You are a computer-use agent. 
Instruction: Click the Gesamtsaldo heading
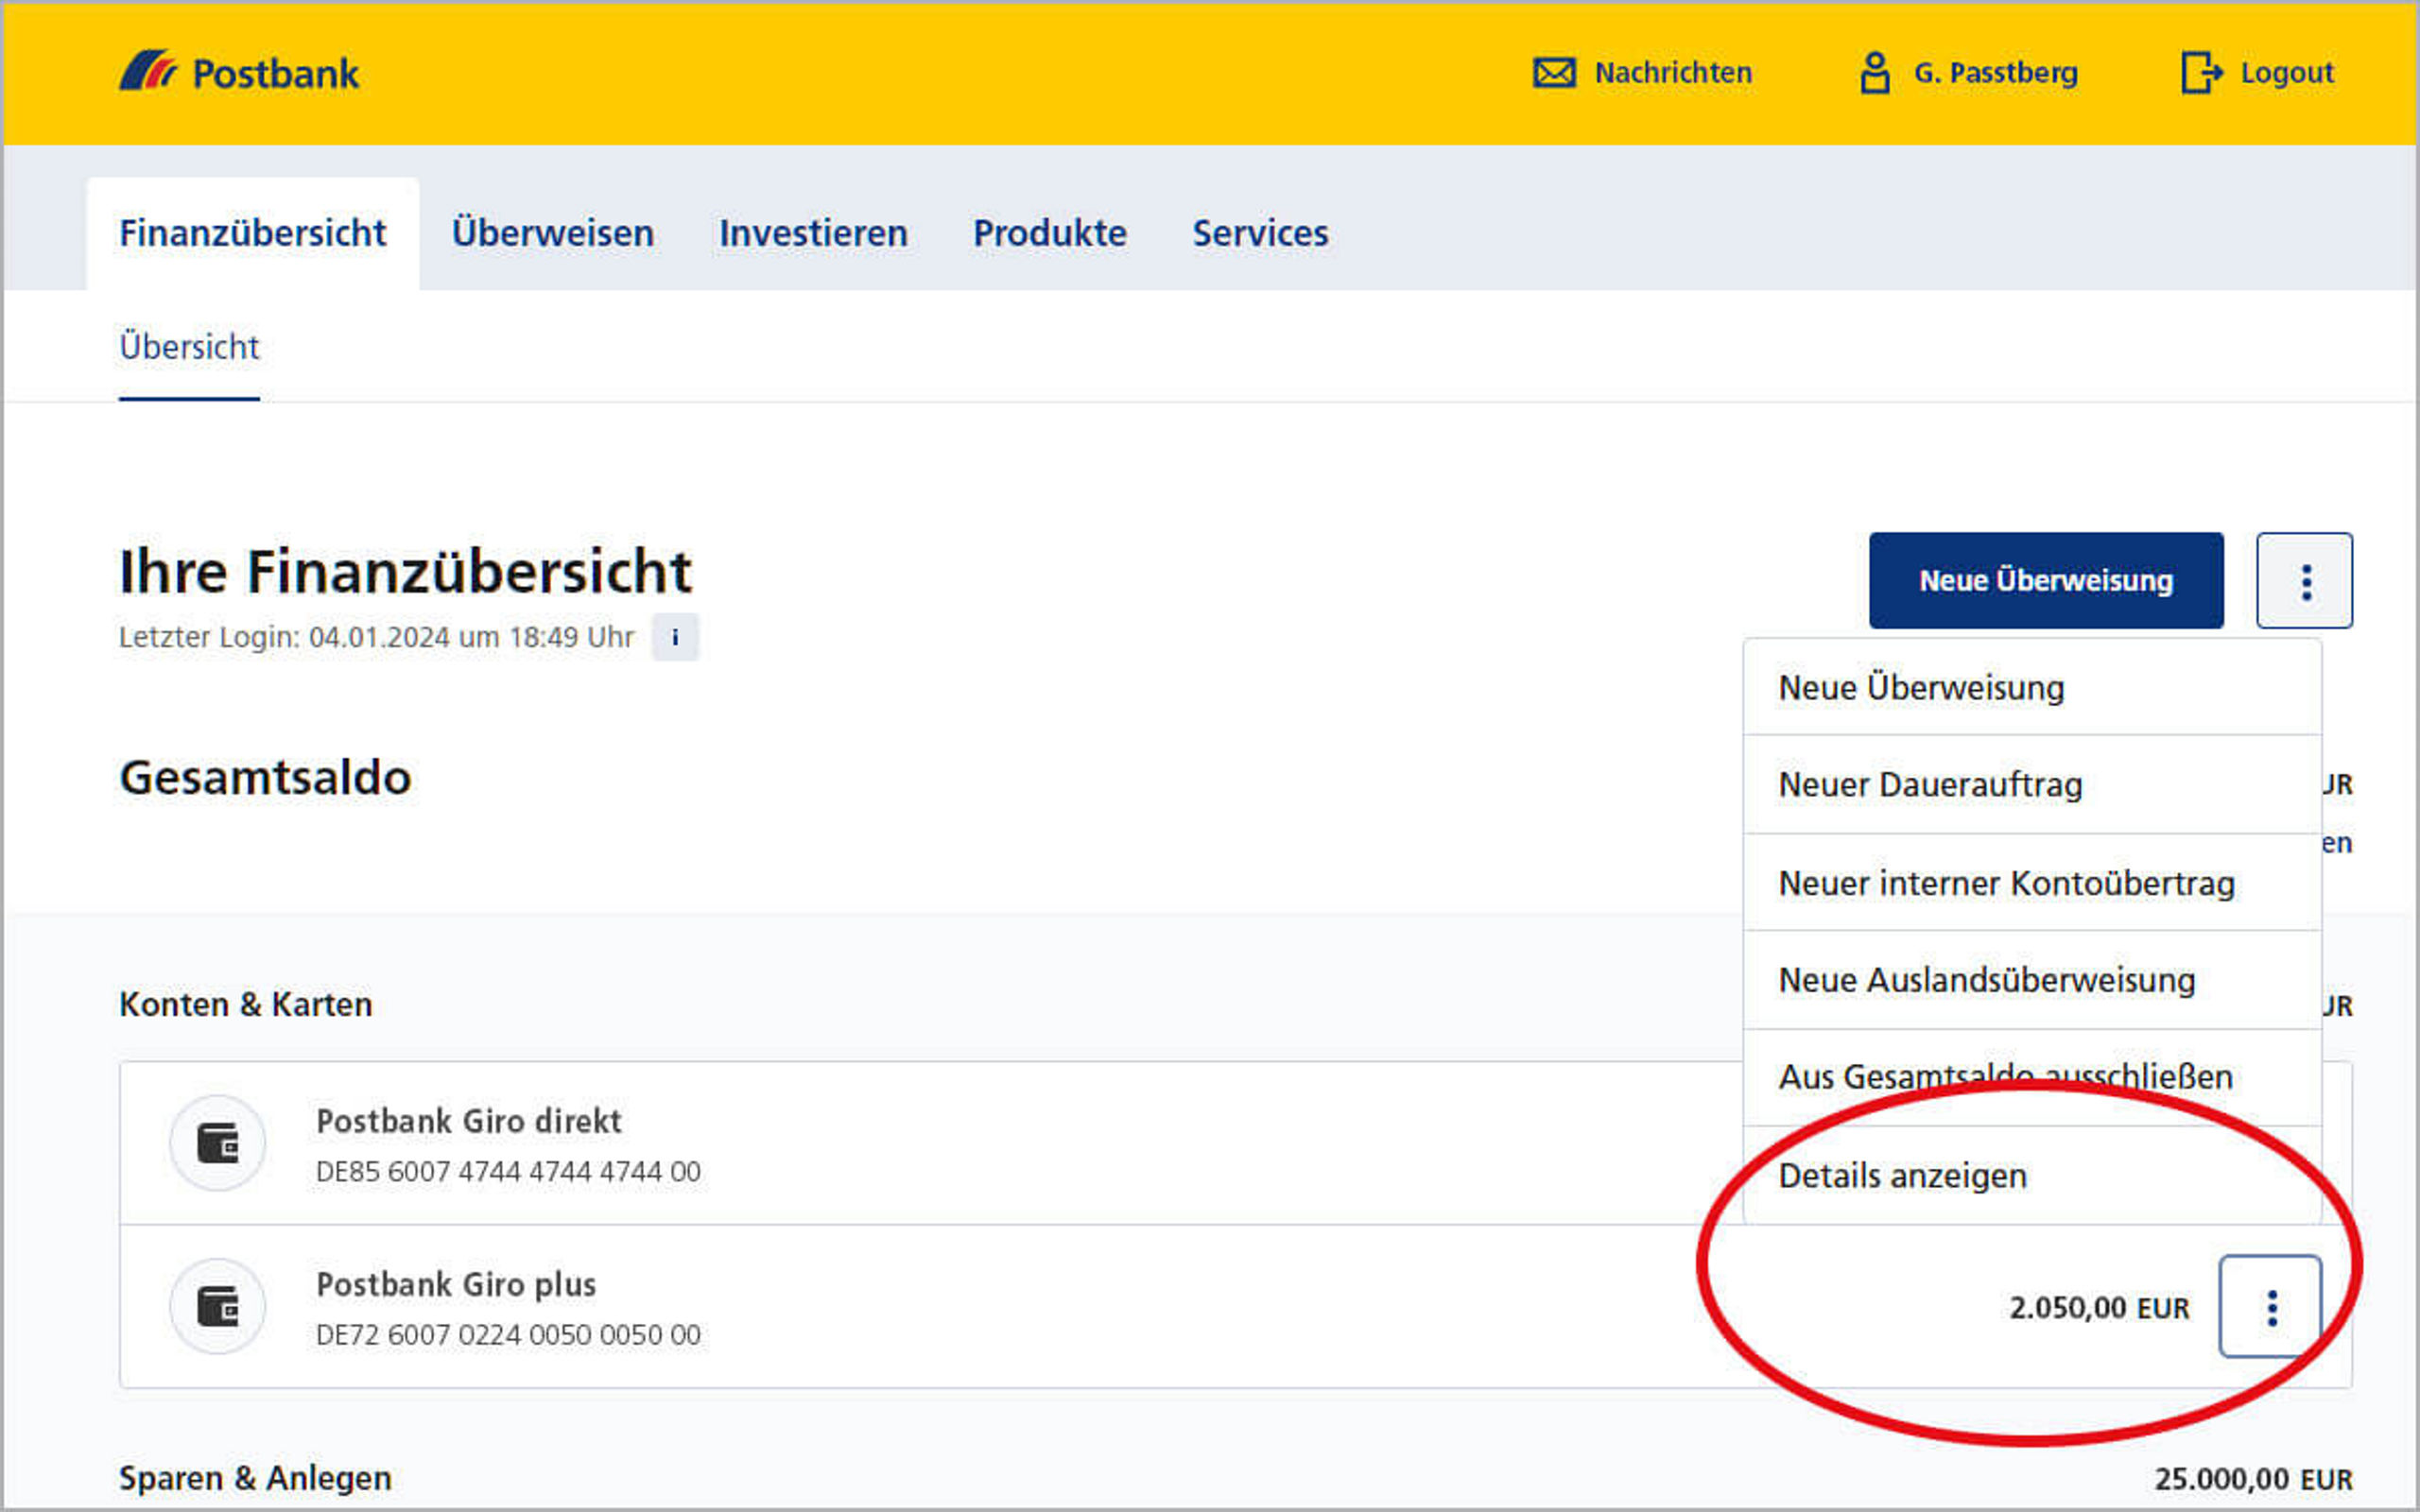tap(265, 777)
